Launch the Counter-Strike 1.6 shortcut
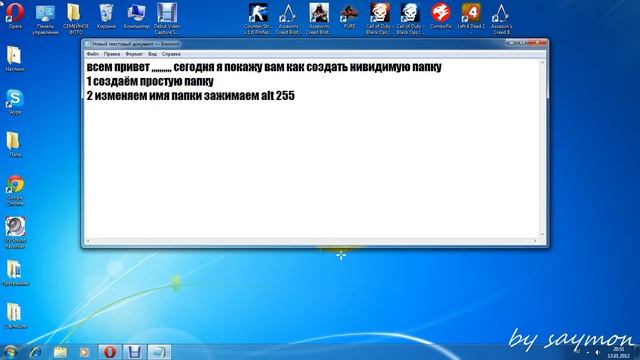Screen dimensions: 640x360 (258, 19)
